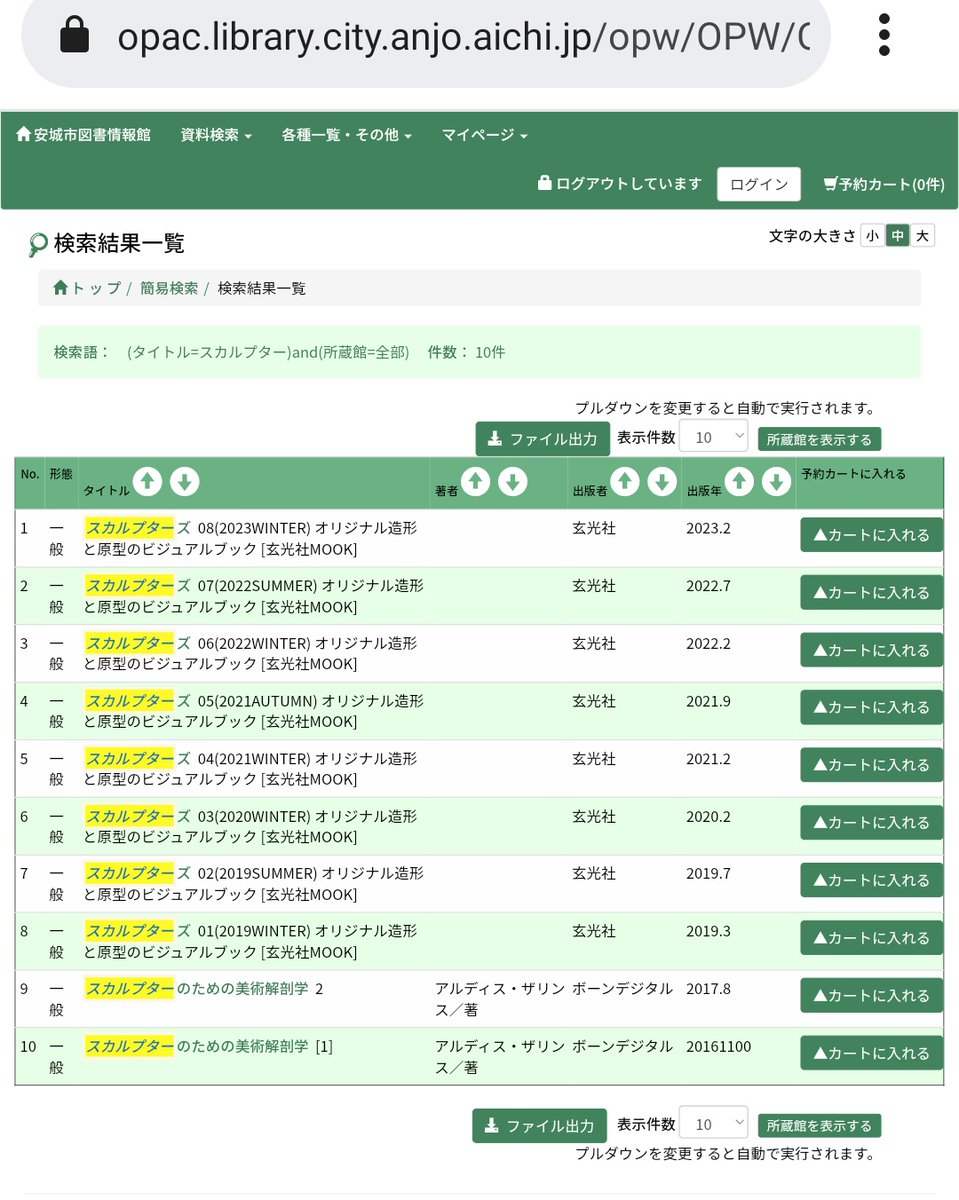Click the ログイン button
This screenshot has height=1200, width=959.
[759, 184]
